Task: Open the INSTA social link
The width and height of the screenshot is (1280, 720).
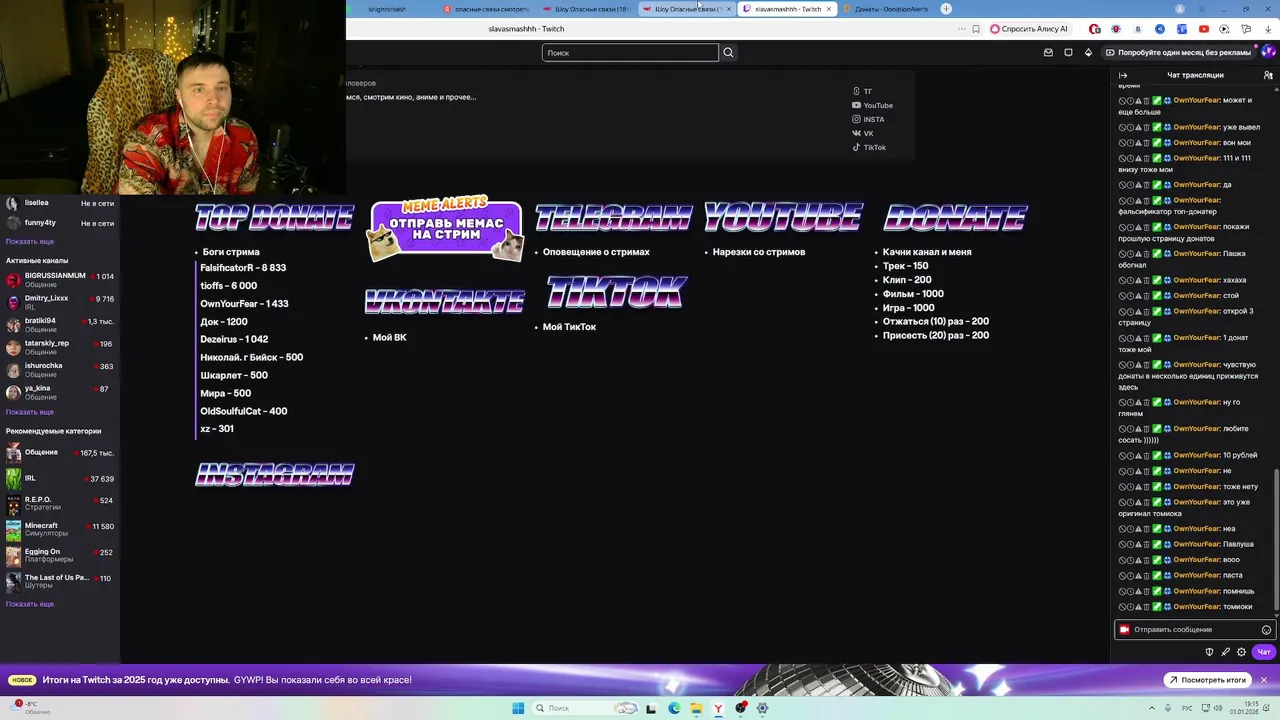Action: pos(868,119)
